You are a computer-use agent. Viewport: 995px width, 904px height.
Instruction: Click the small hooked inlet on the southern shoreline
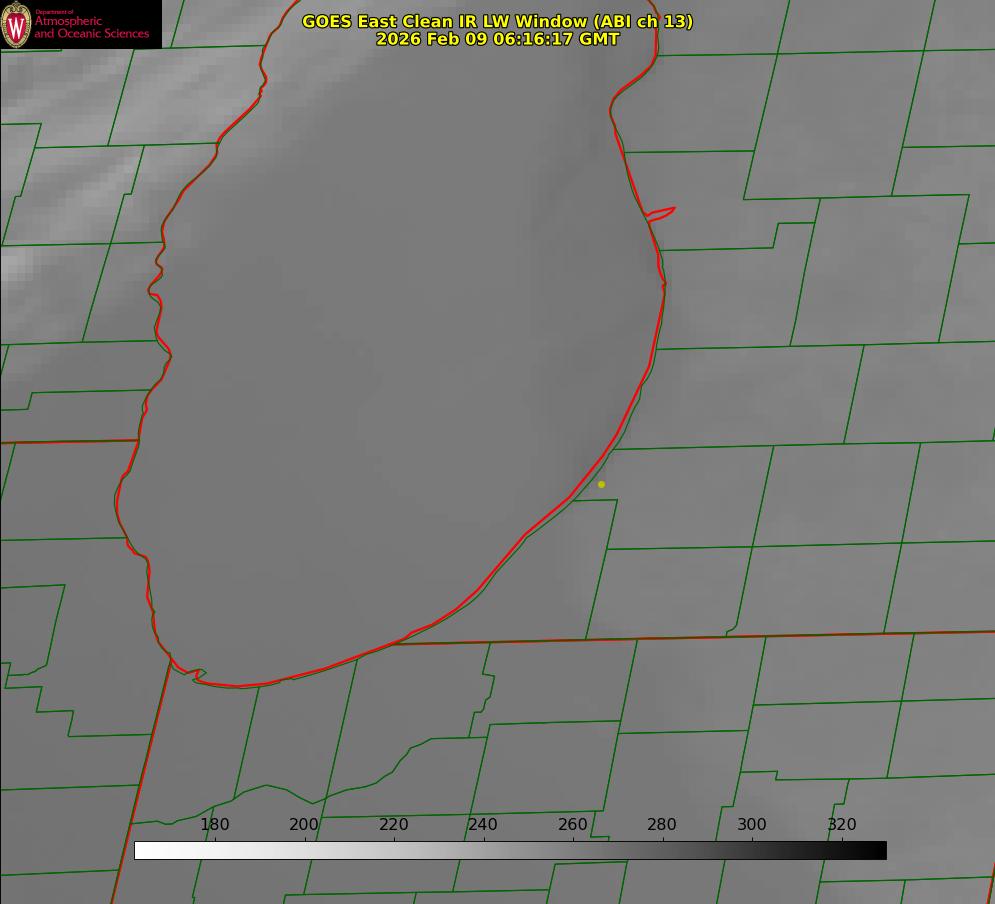pos(197,675)
